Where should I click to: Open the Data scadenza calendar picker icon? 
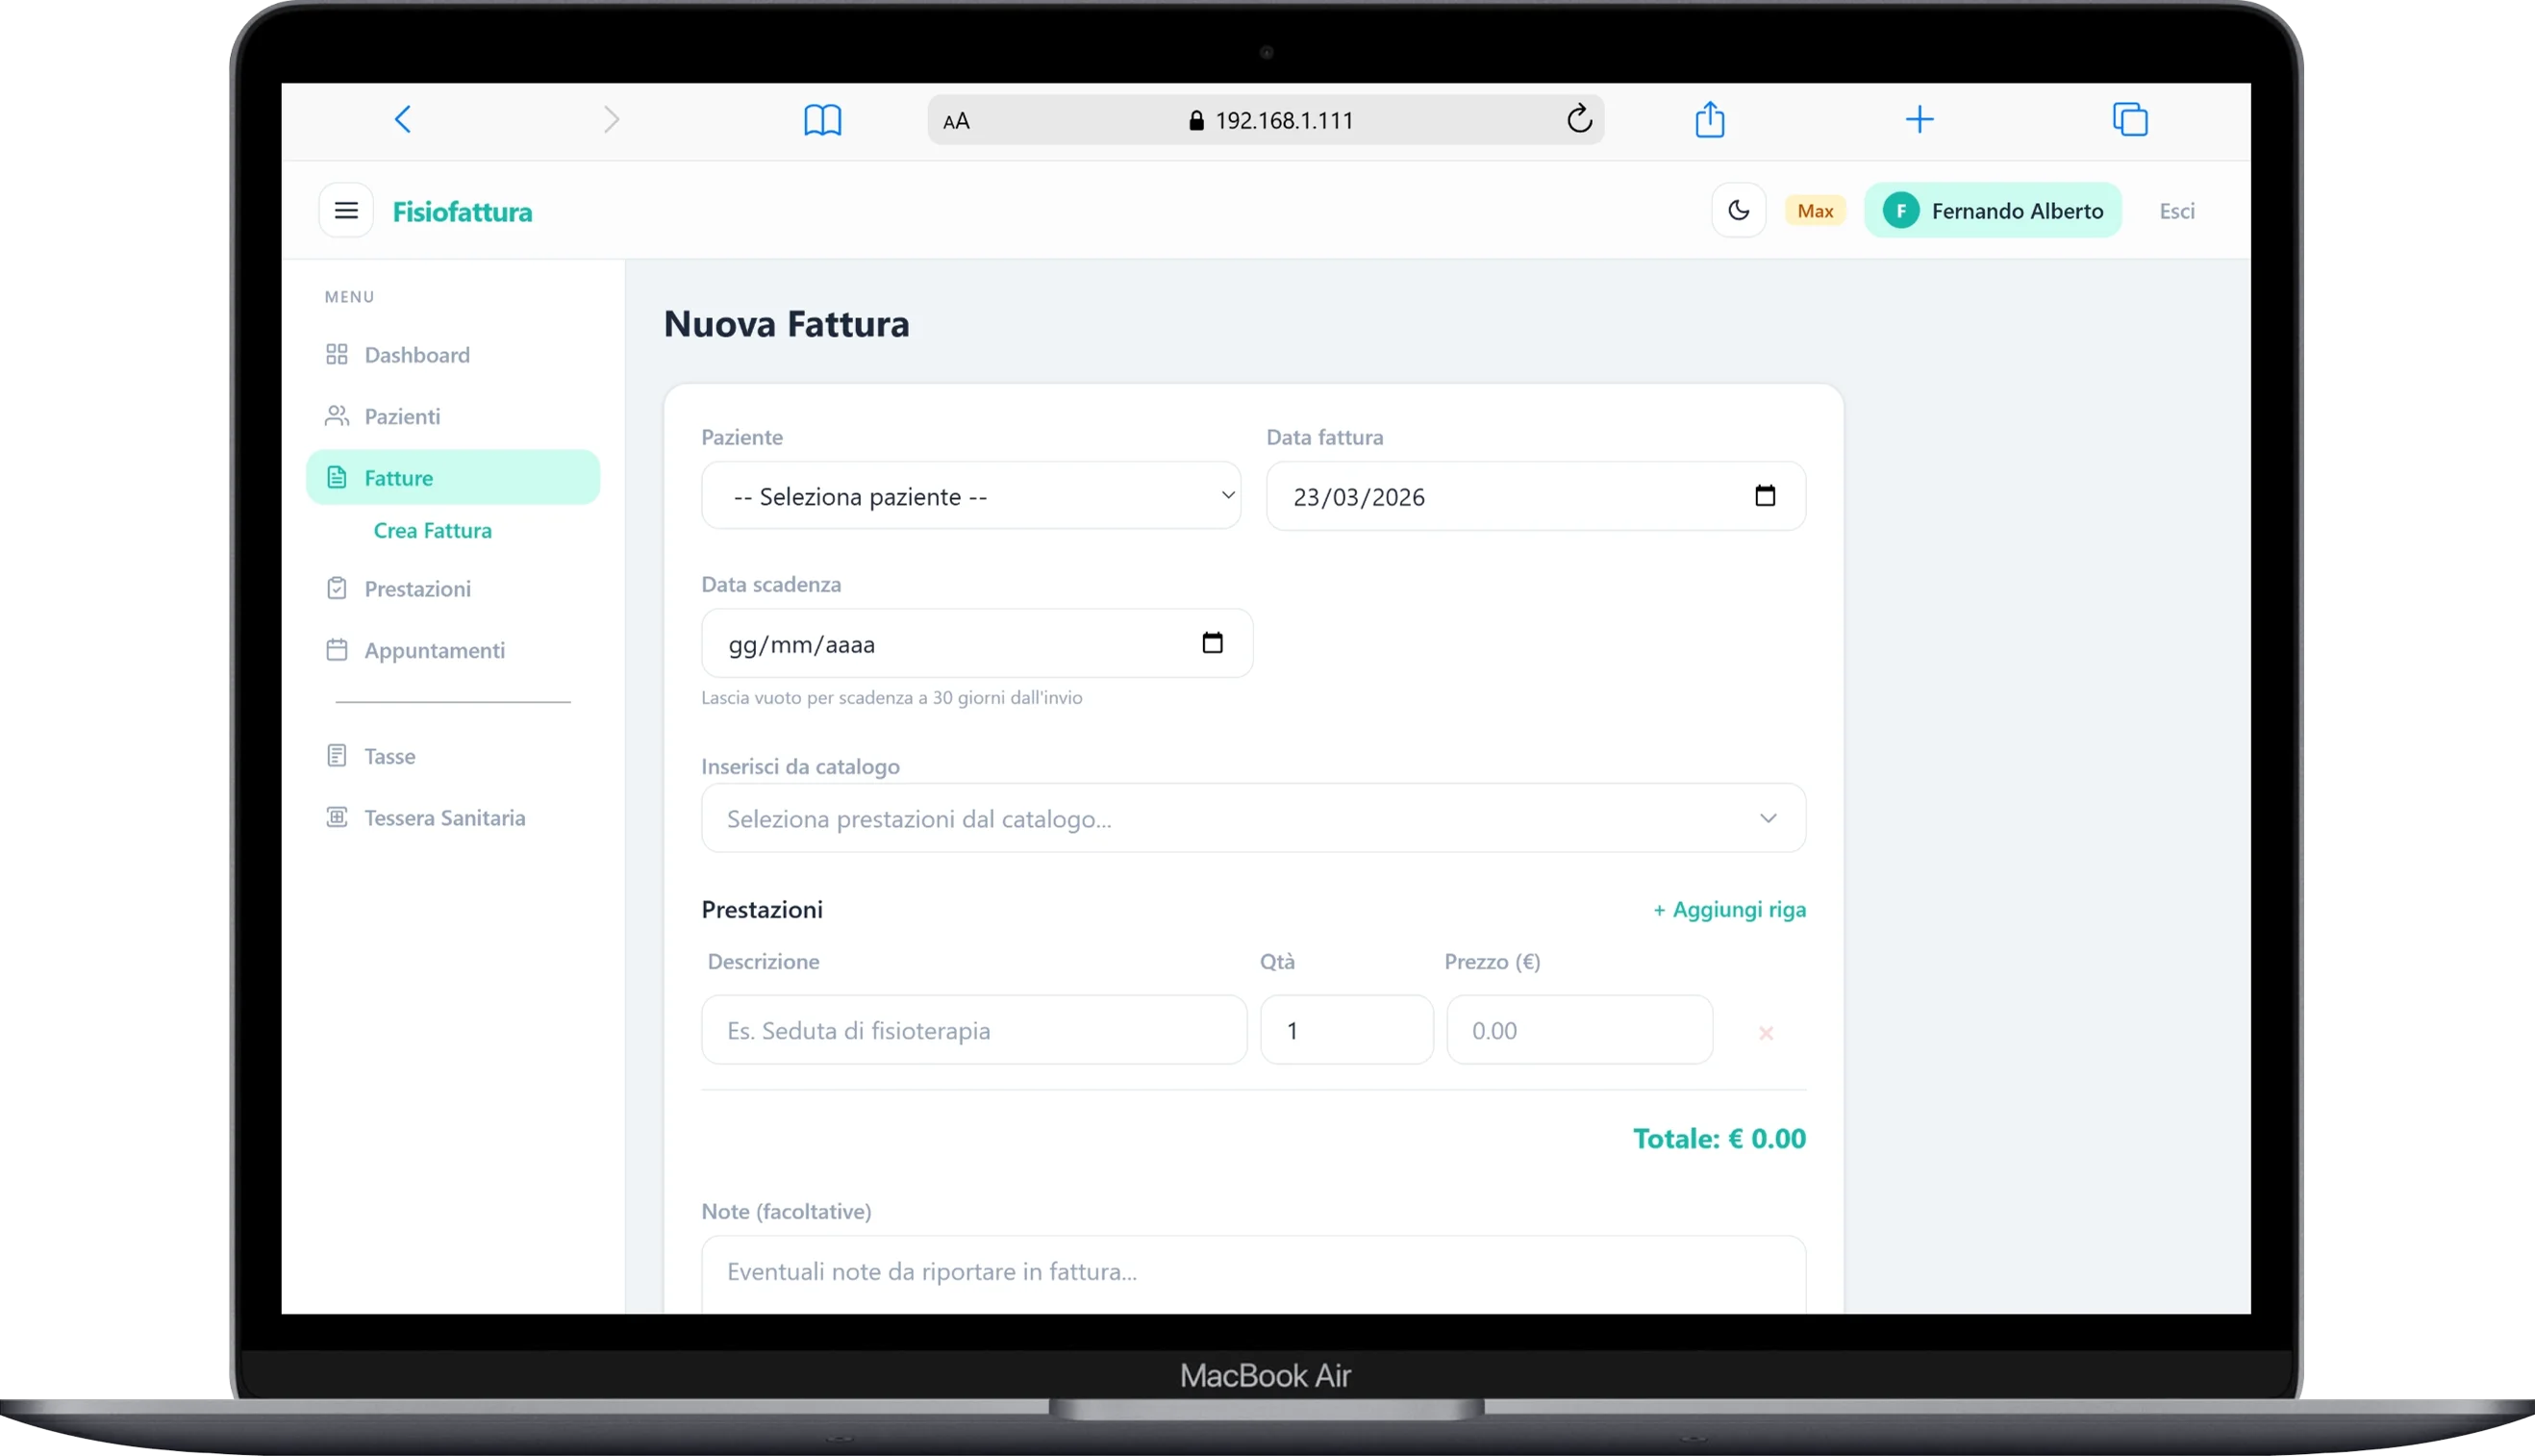[1212, 643]
